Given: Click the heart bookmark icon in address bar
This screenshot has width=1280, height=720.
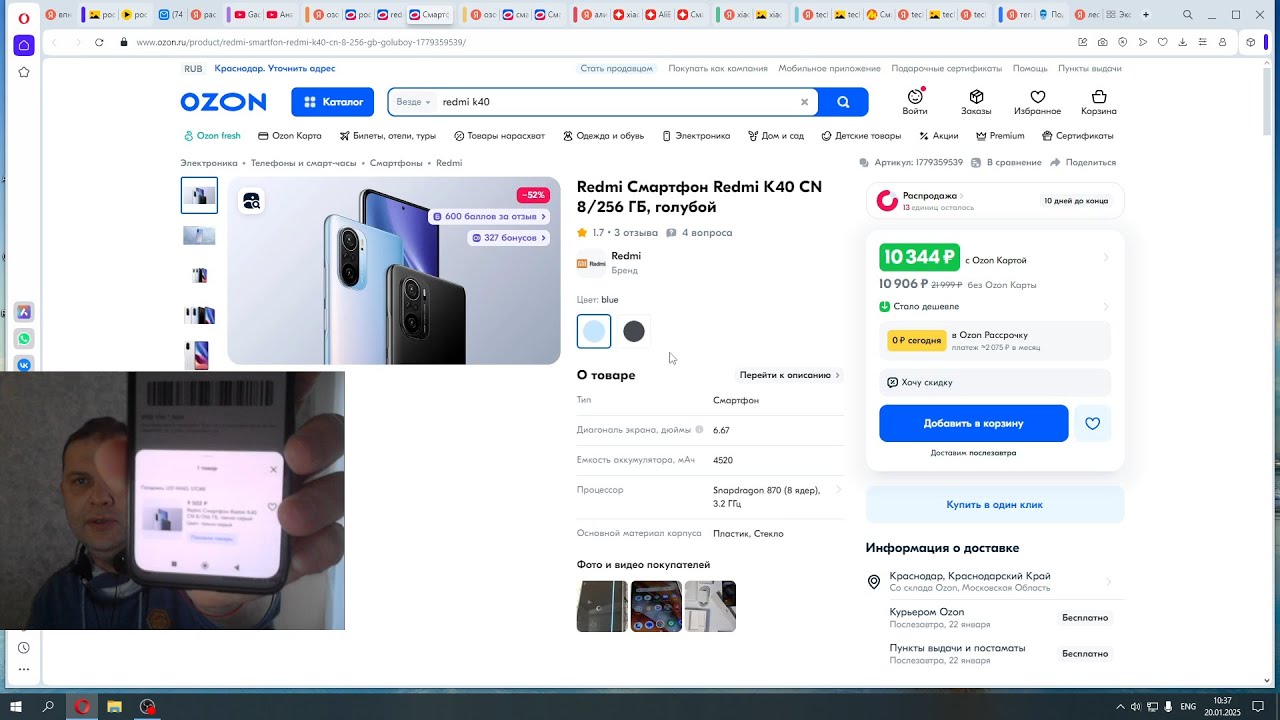Looking at the screenshot, I should [x=1162, y=42].
